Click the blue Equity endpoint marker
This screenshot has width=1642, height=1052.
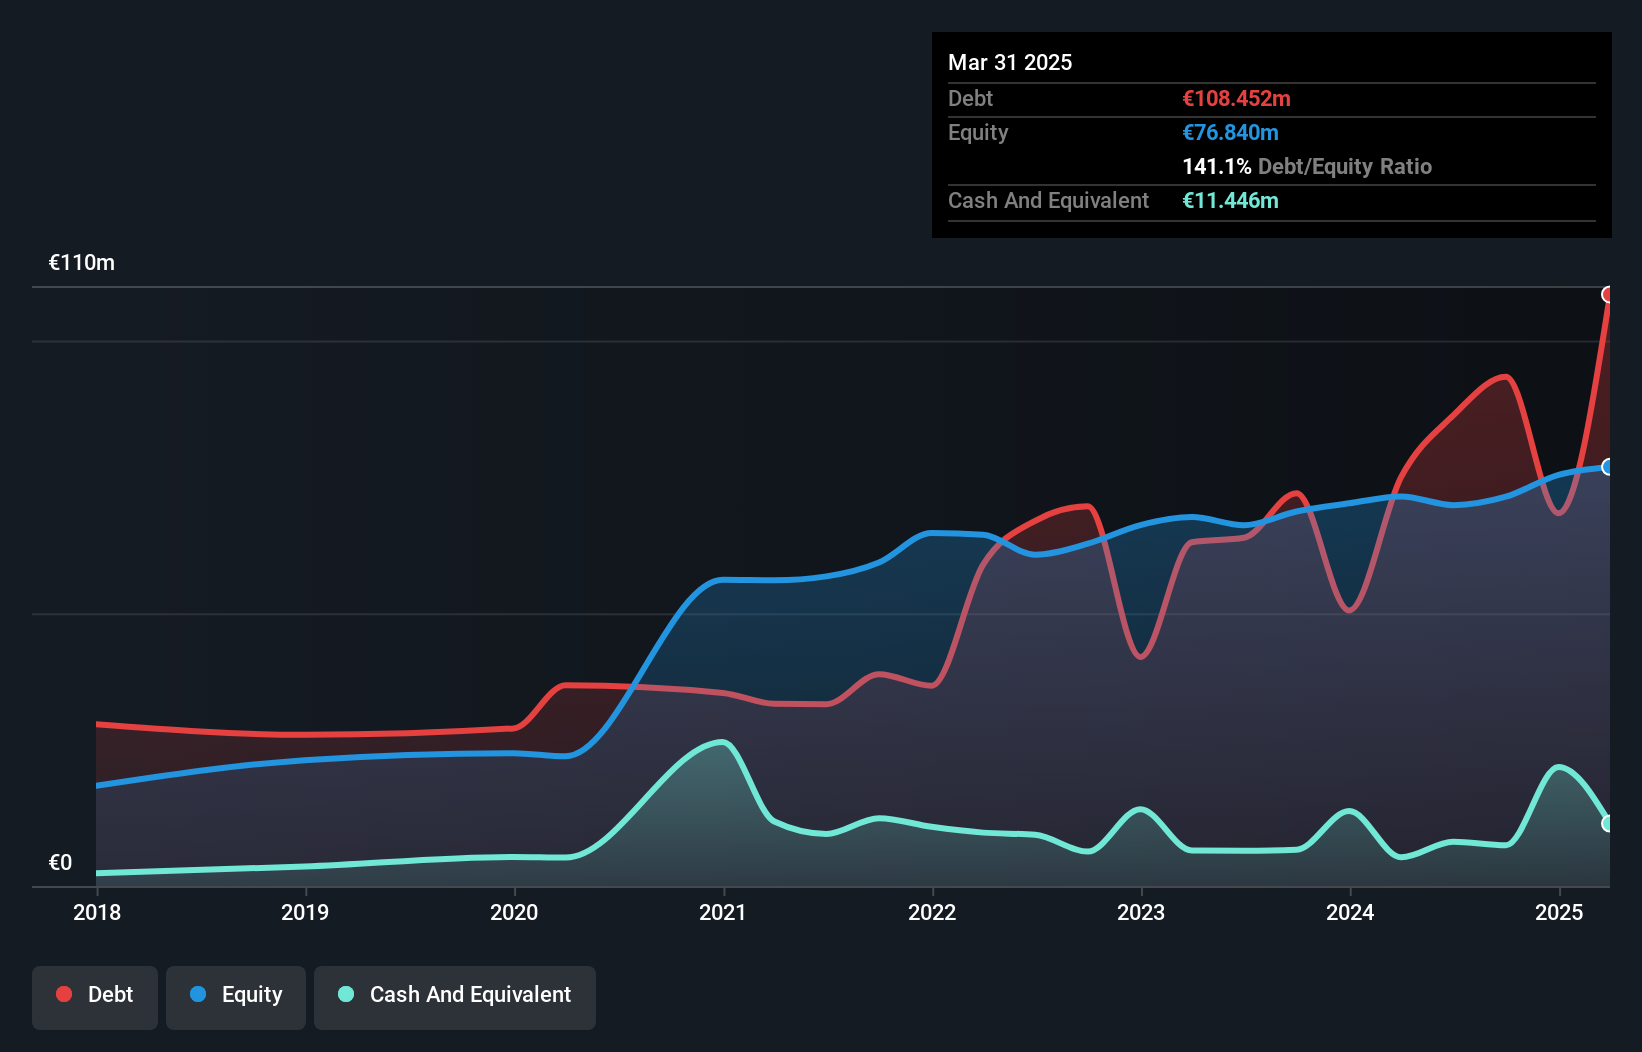tap(1607, 467)
